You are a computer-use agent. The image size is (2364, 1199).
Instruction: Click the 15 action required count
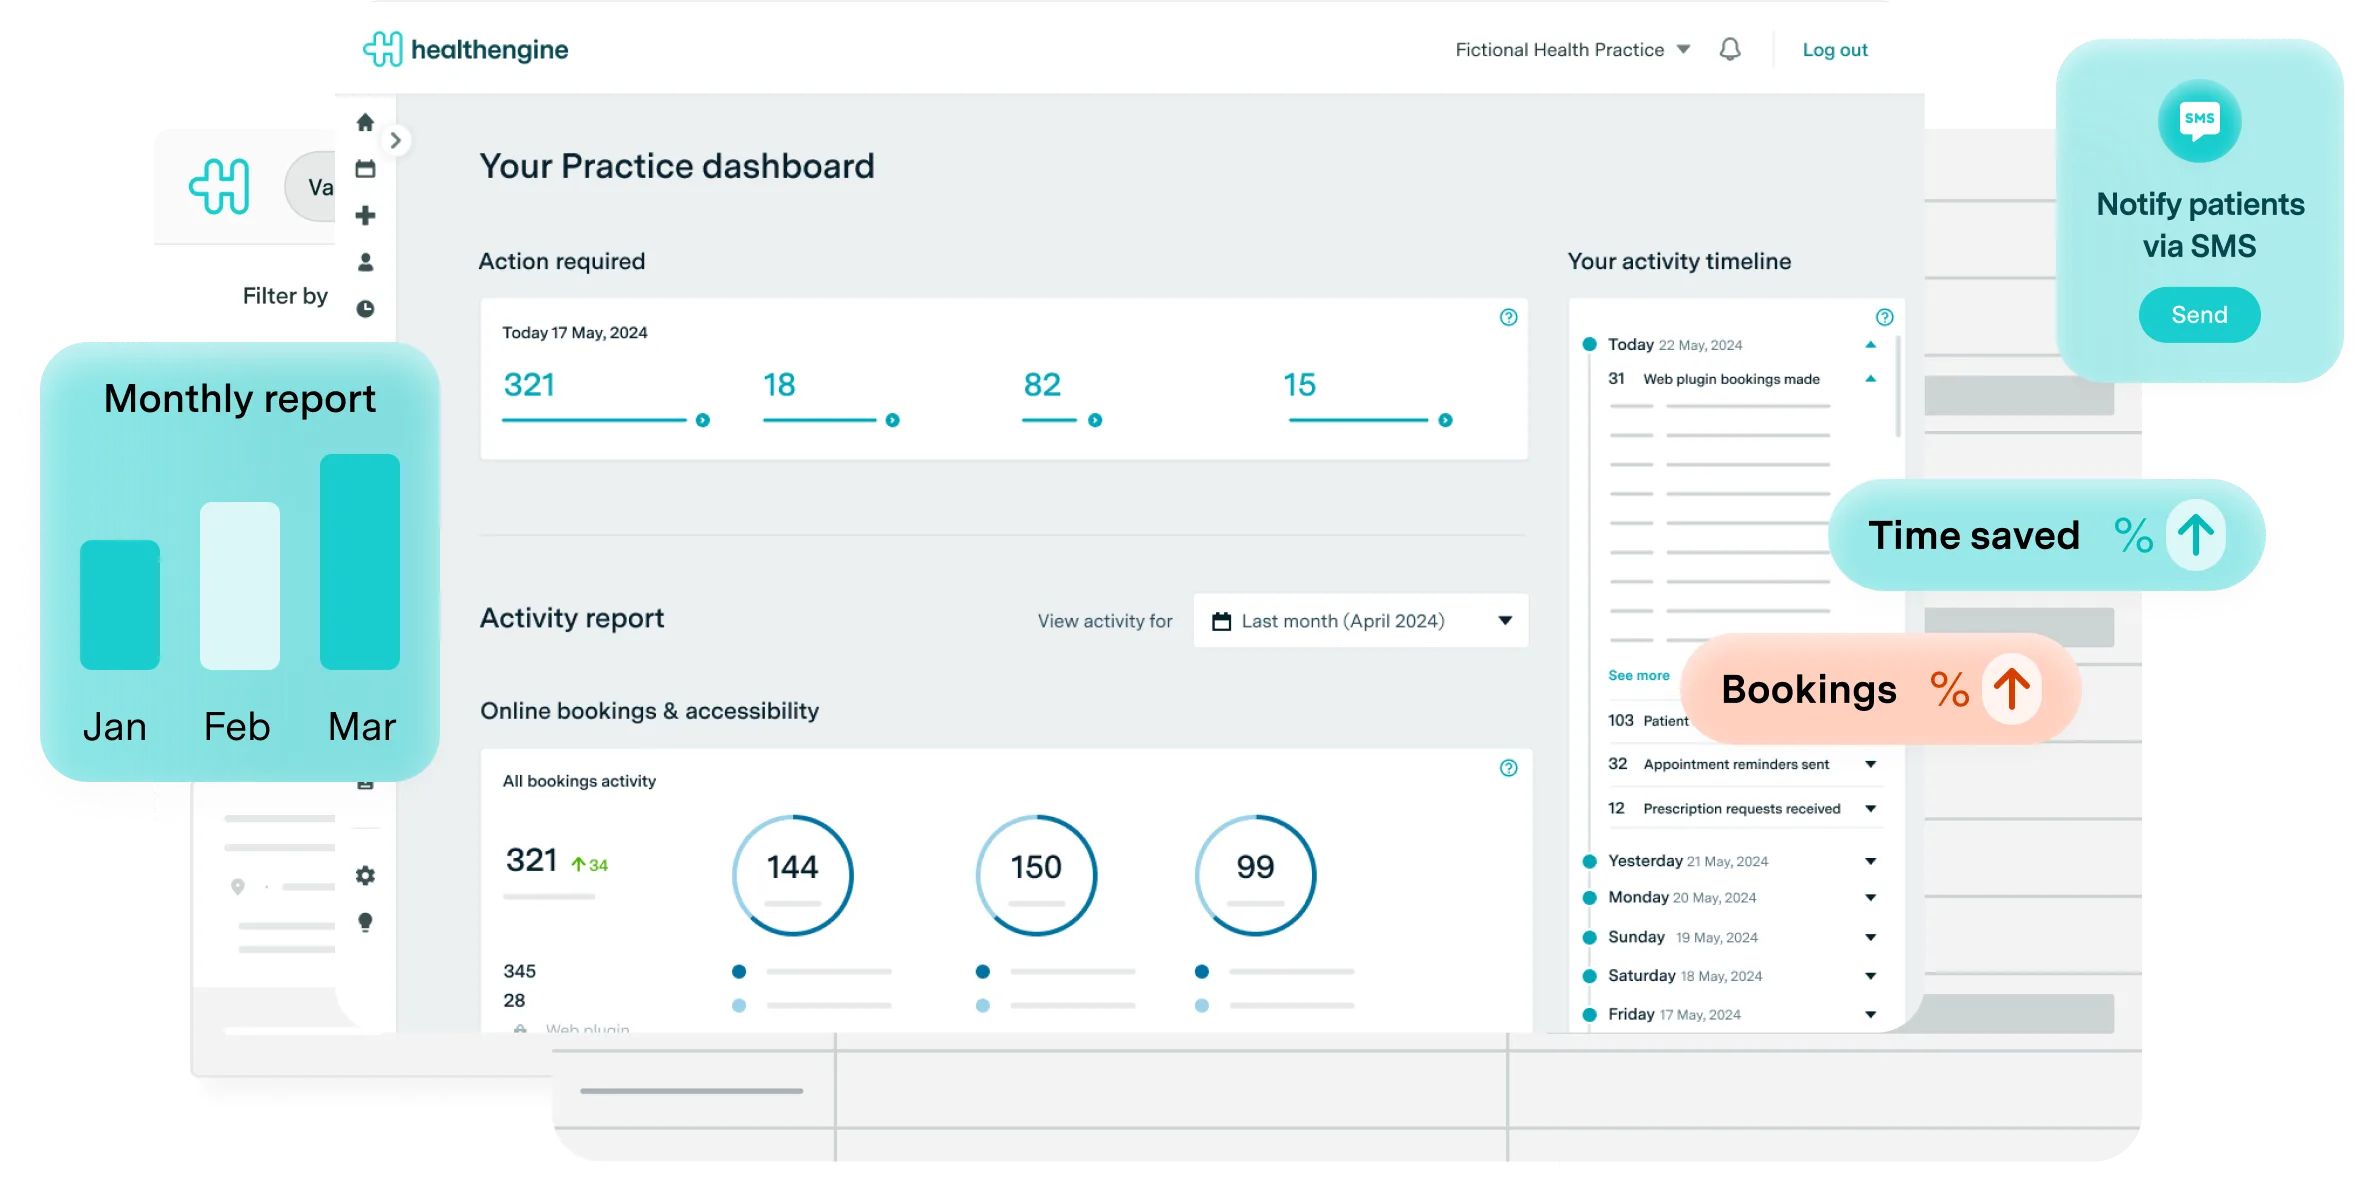1300,385
